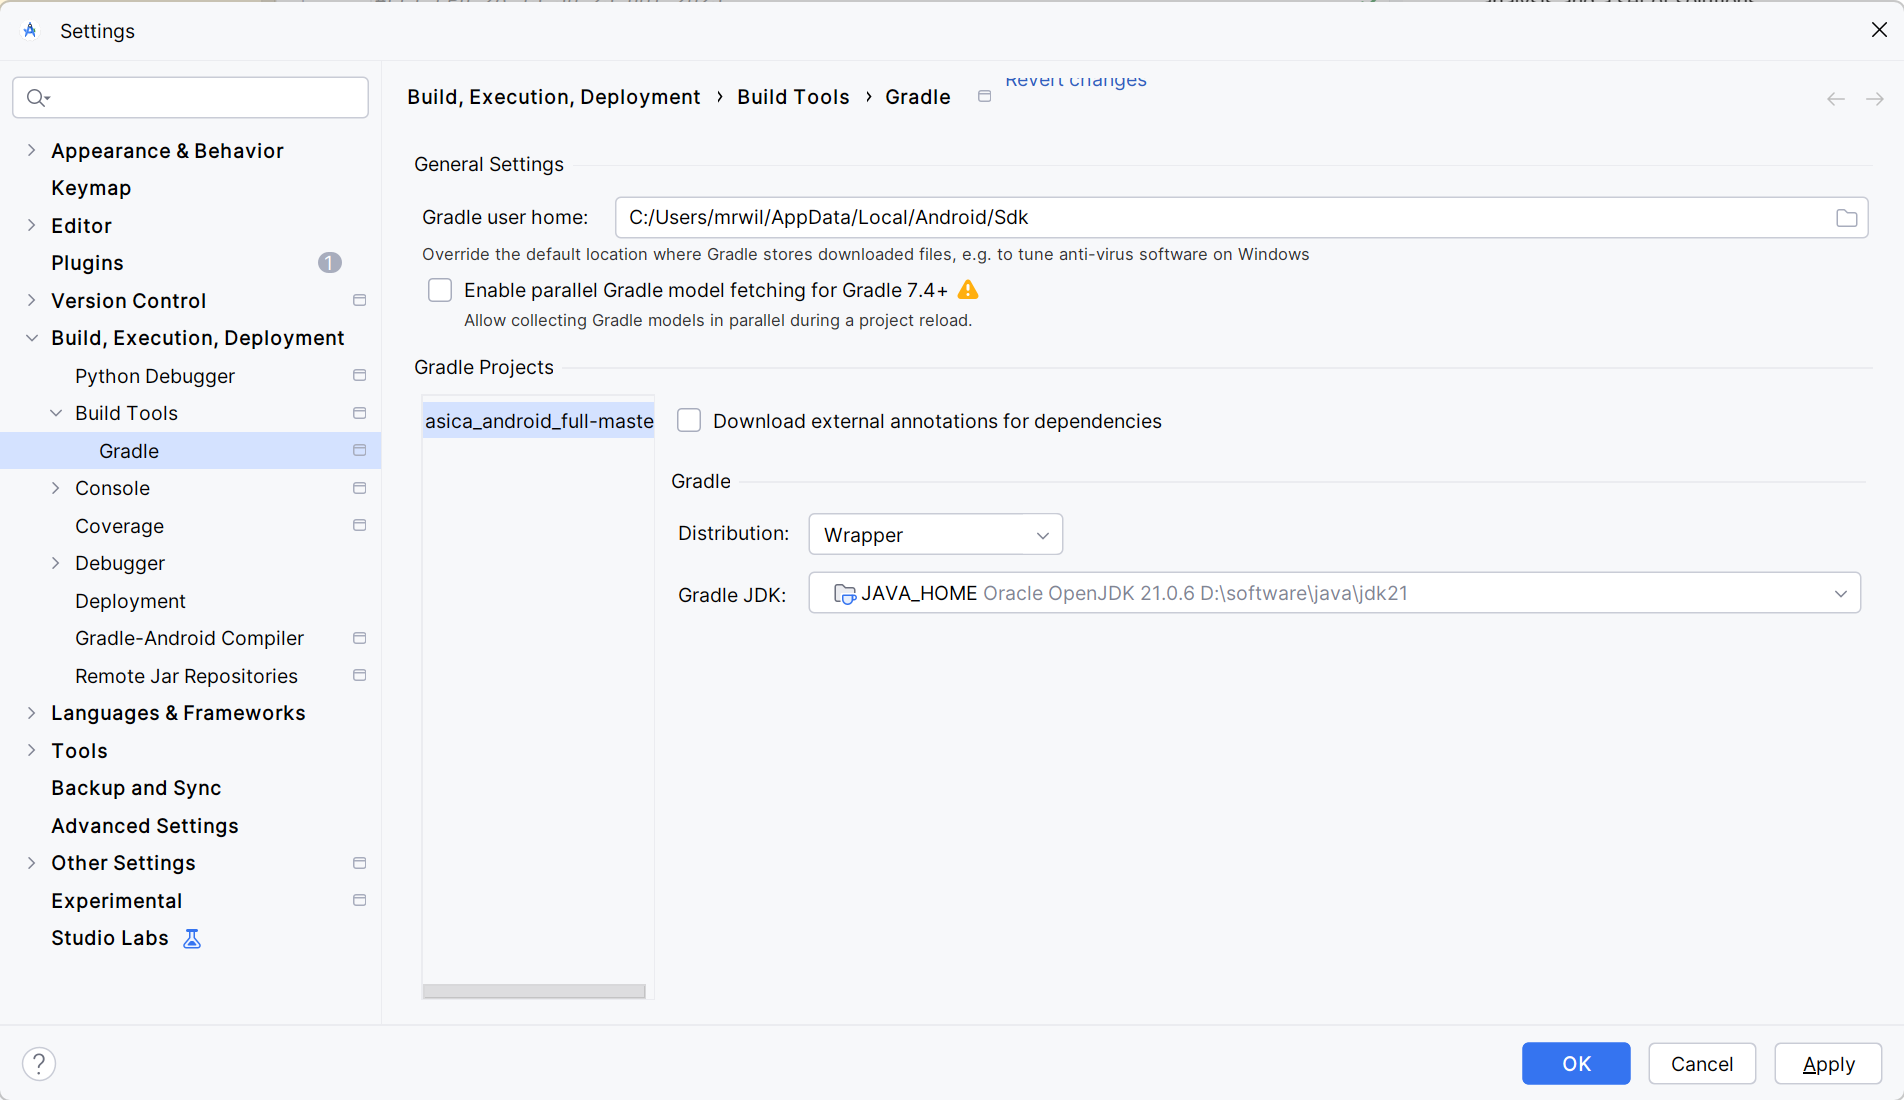Click project-level icon beside Experimental
Image resolution: width=1904 pixels, height=1100 pixels.
click(x=360, y=900)
